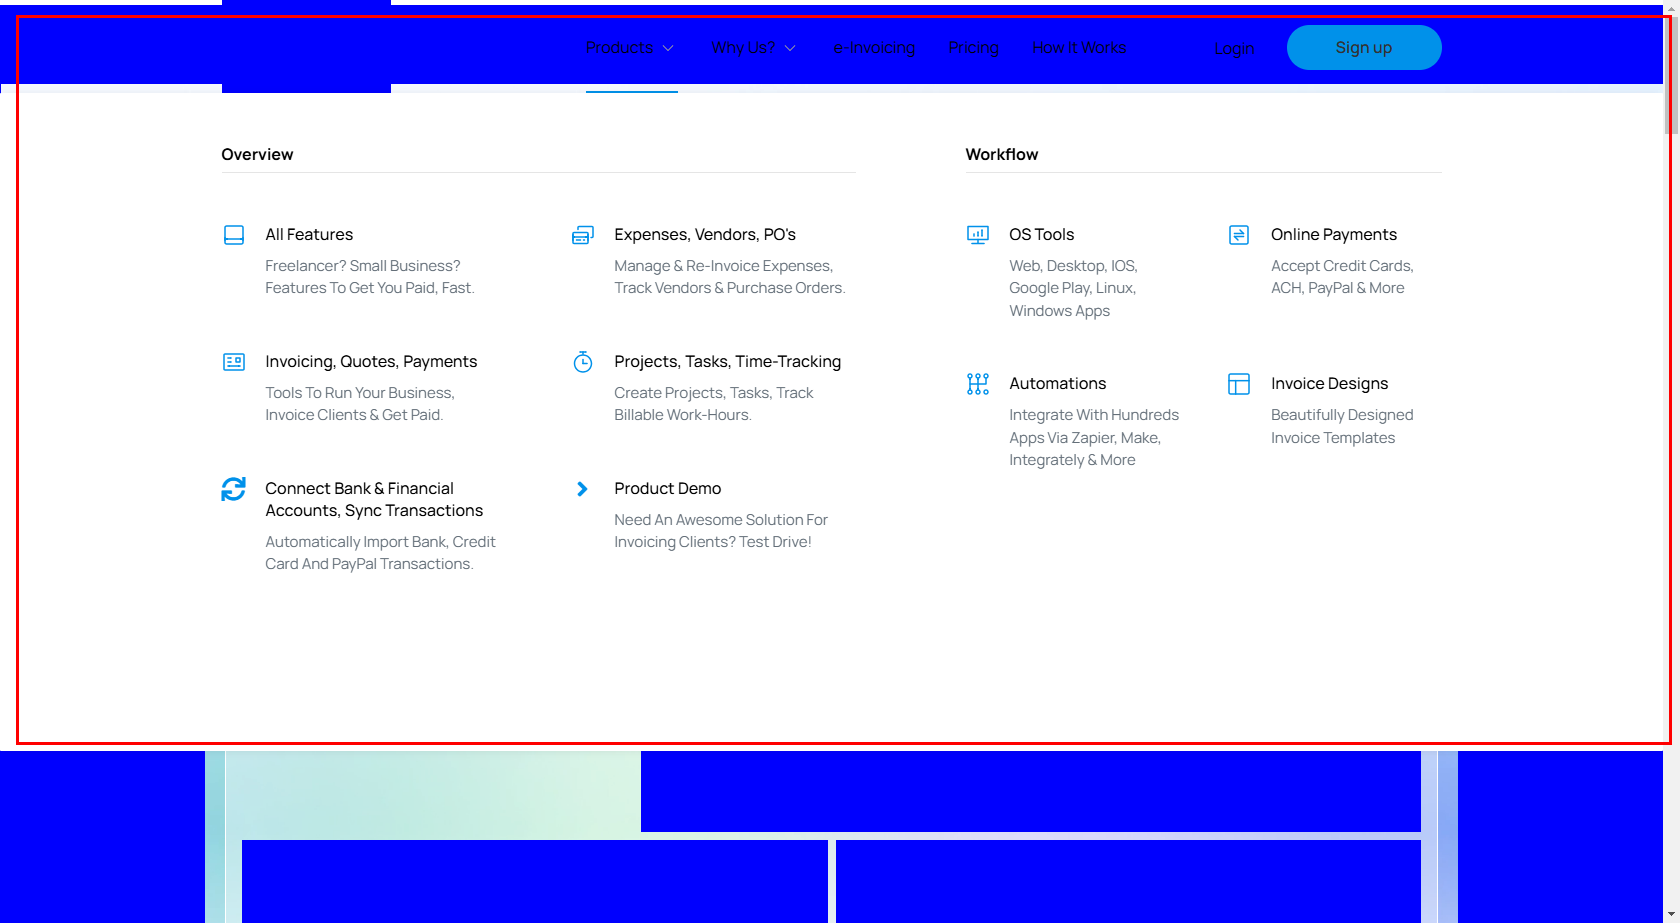Screen dimensions: 1680x923
Task: Click the Product Demo chevron arrow
Action: click(x=583, y=489)
